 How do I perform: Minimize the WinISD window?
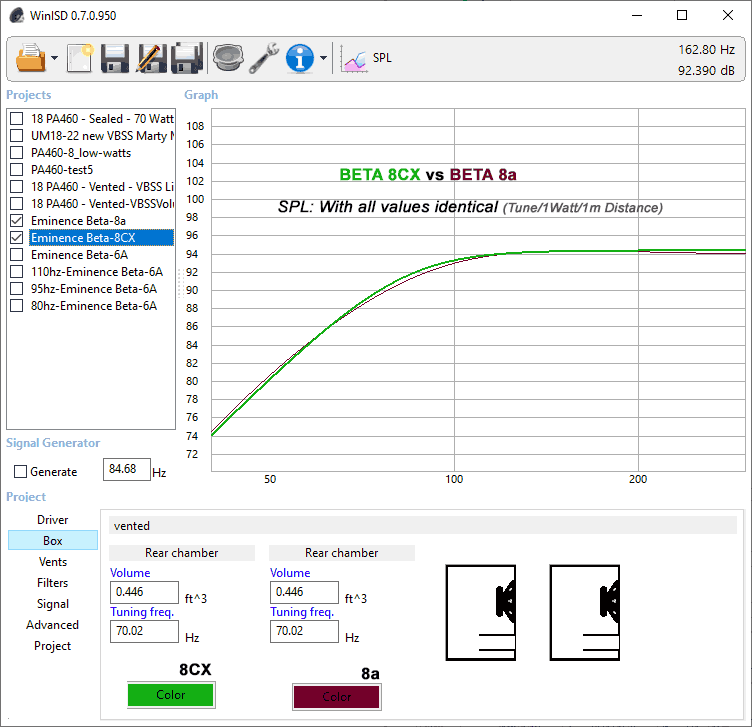click(x=637, y=15)
